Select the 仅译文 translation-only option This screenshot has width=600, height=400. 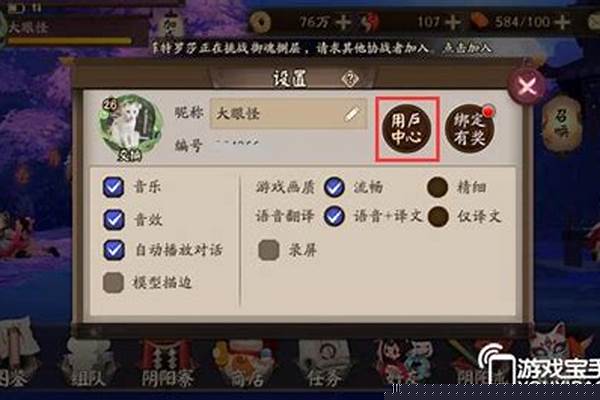pyautogui.click(x=438, y=217)
